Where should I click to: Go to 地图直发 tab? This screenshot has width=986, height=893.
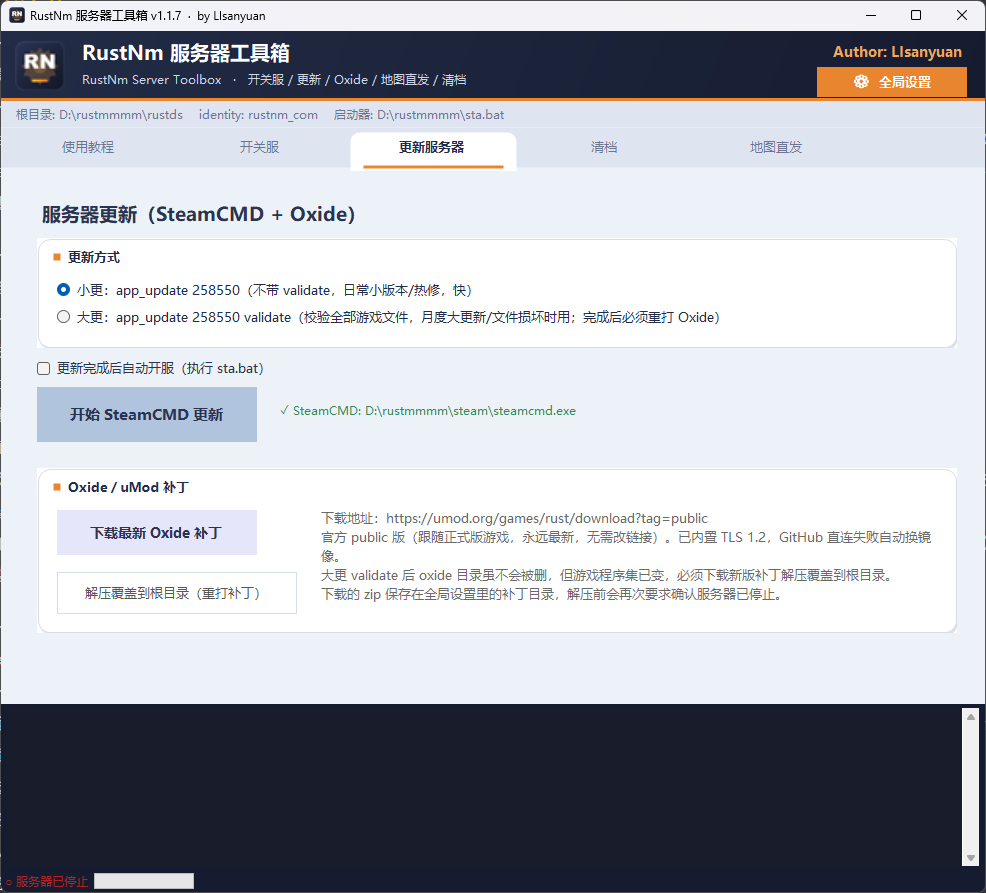[x=776, y=147]
